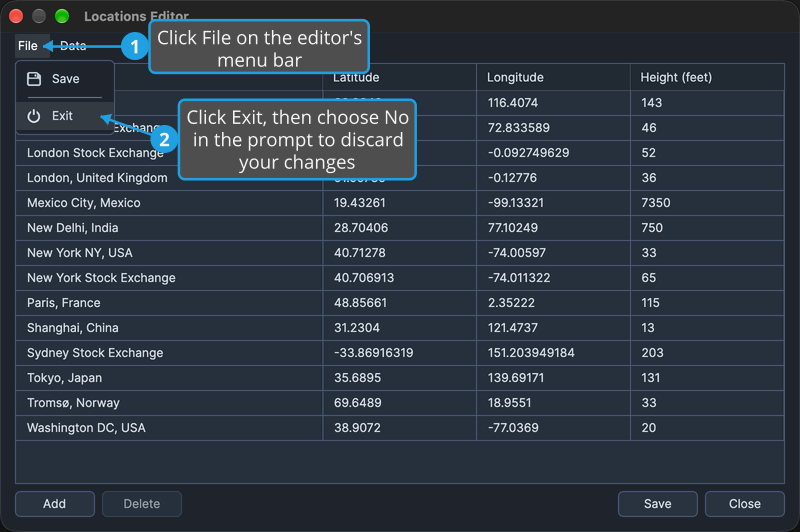Select the Shanghai, China cell
Image resolution: width=800 pixels, height=532 pixels.
tap(169, 328)
